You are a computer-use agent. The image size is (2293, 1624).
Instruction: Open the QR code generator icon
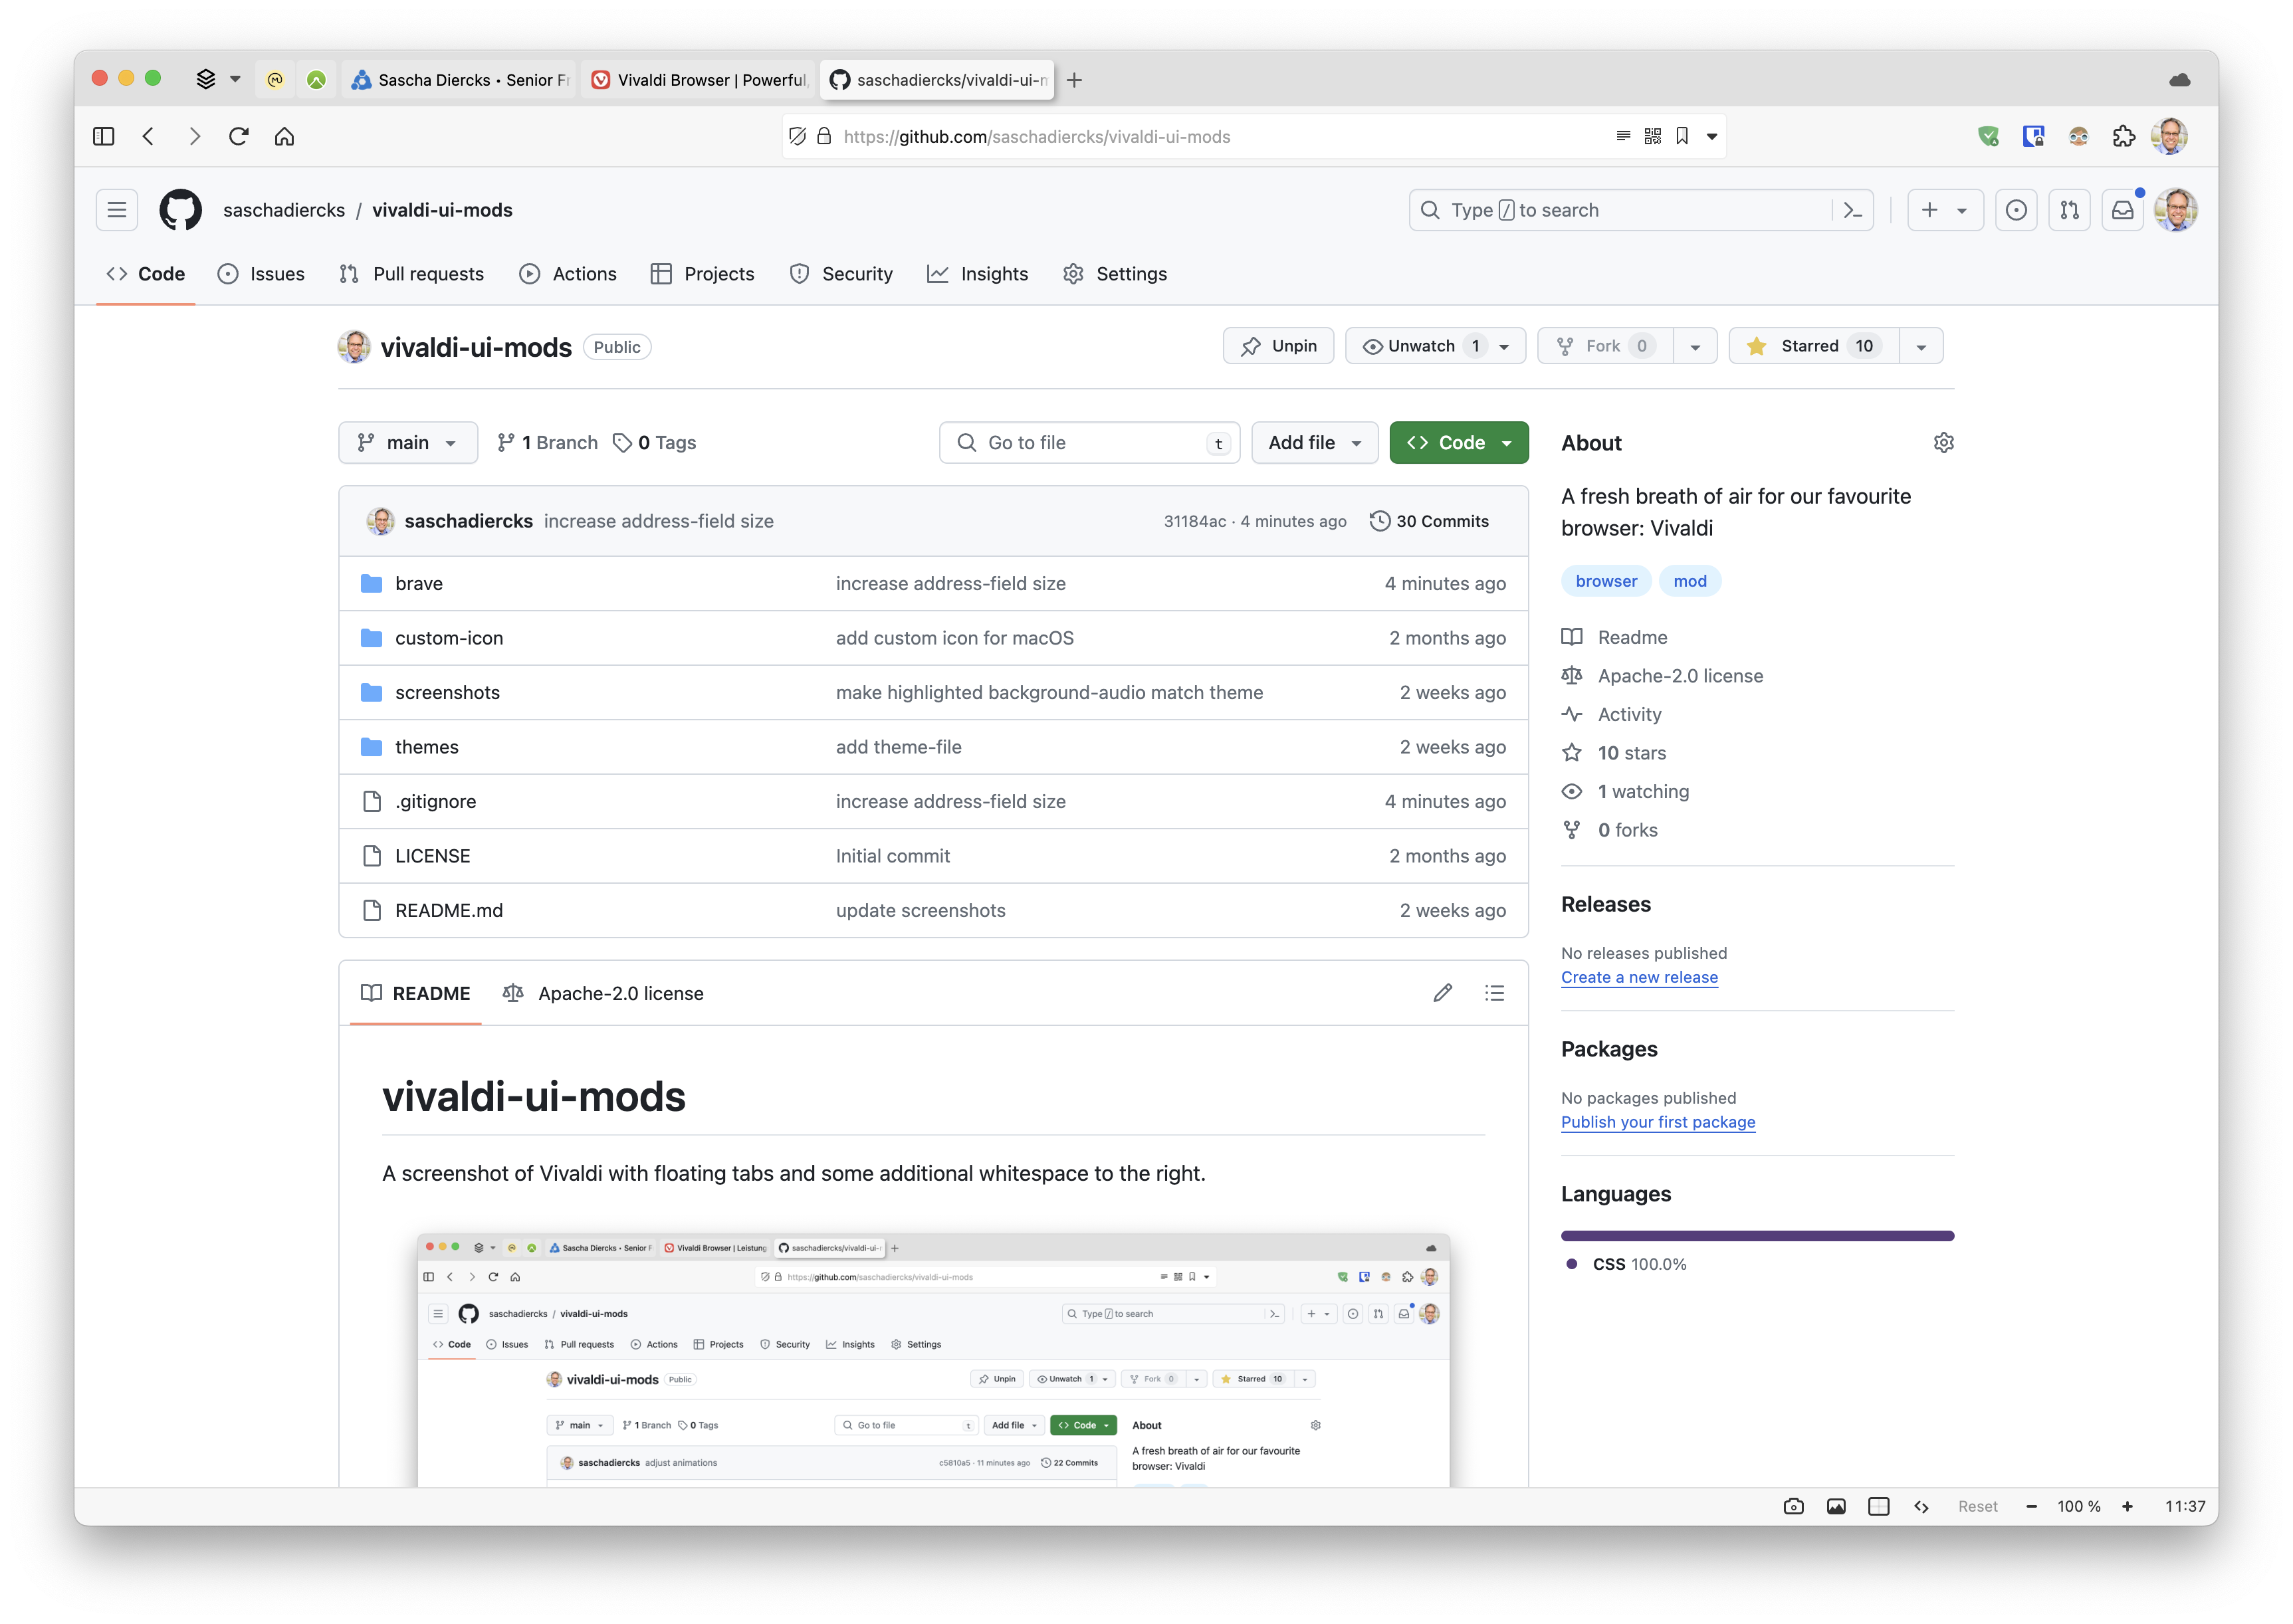point(1652,136)
